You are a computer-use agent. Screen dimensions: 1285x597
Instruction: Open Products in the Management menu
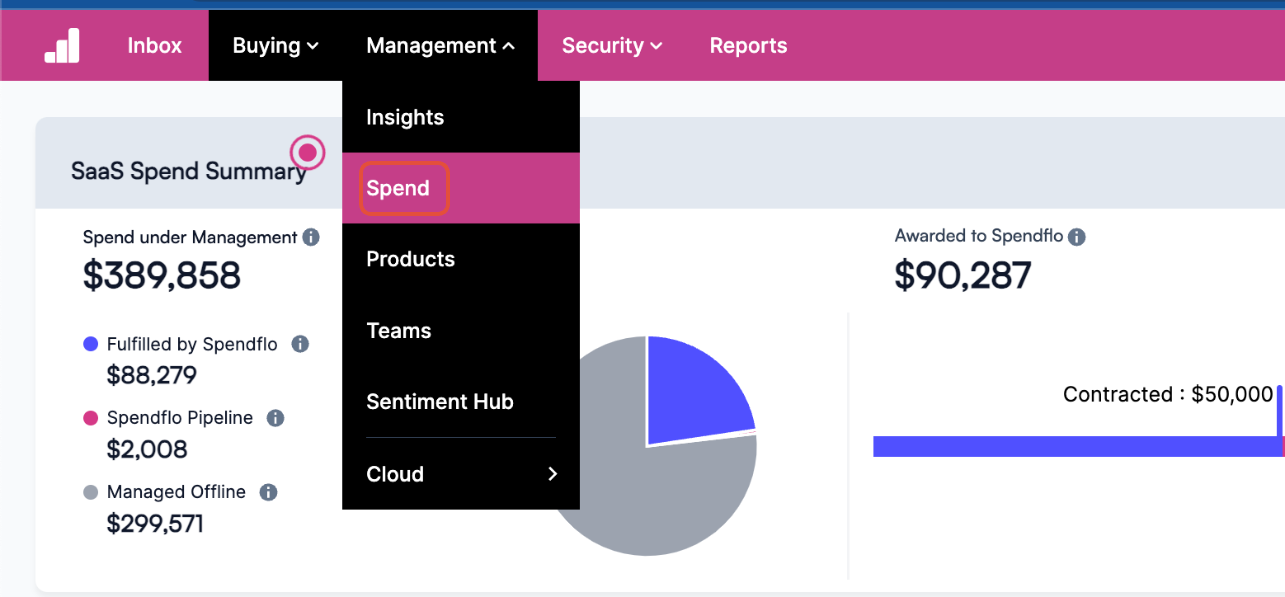coord(461,259)
